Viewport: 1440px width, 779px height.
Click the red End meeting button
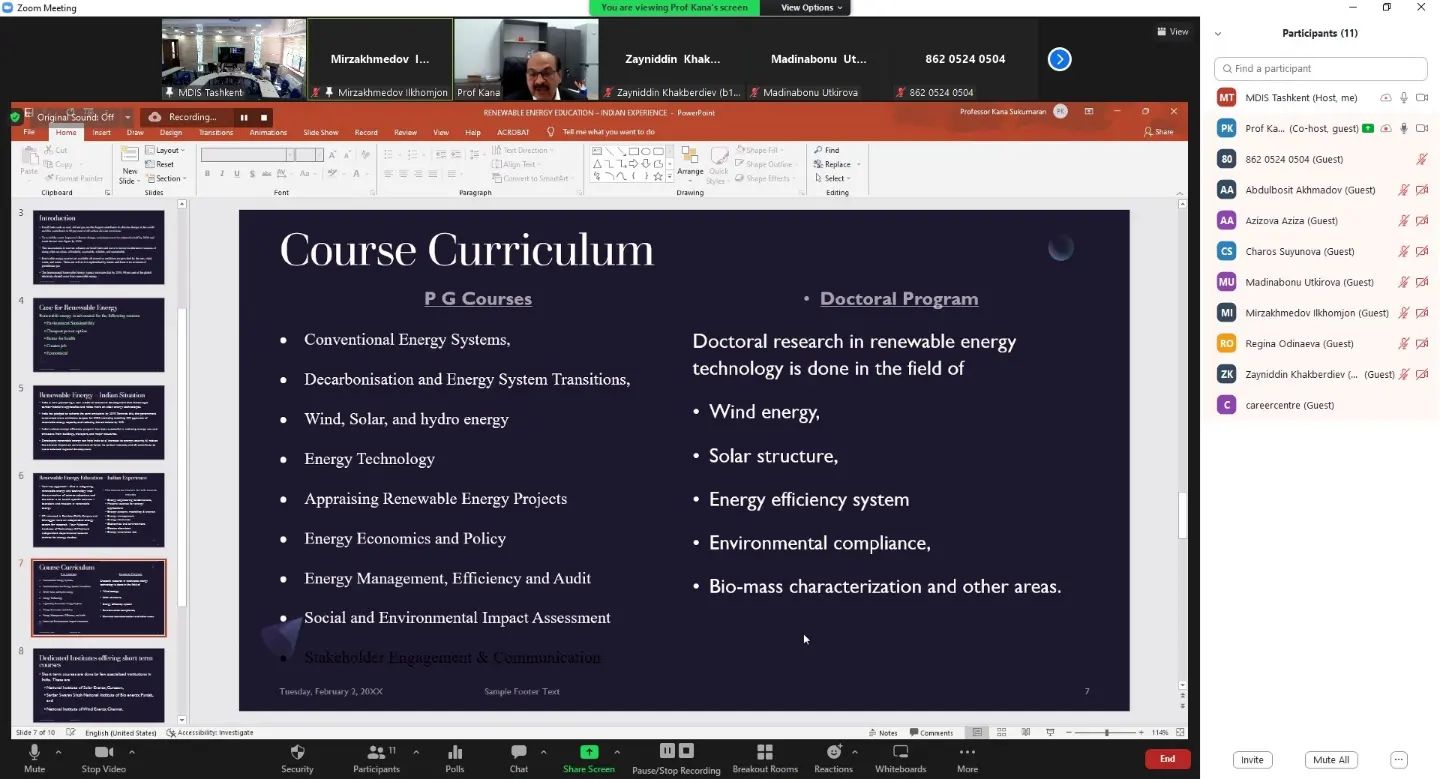pos(1167,759)
